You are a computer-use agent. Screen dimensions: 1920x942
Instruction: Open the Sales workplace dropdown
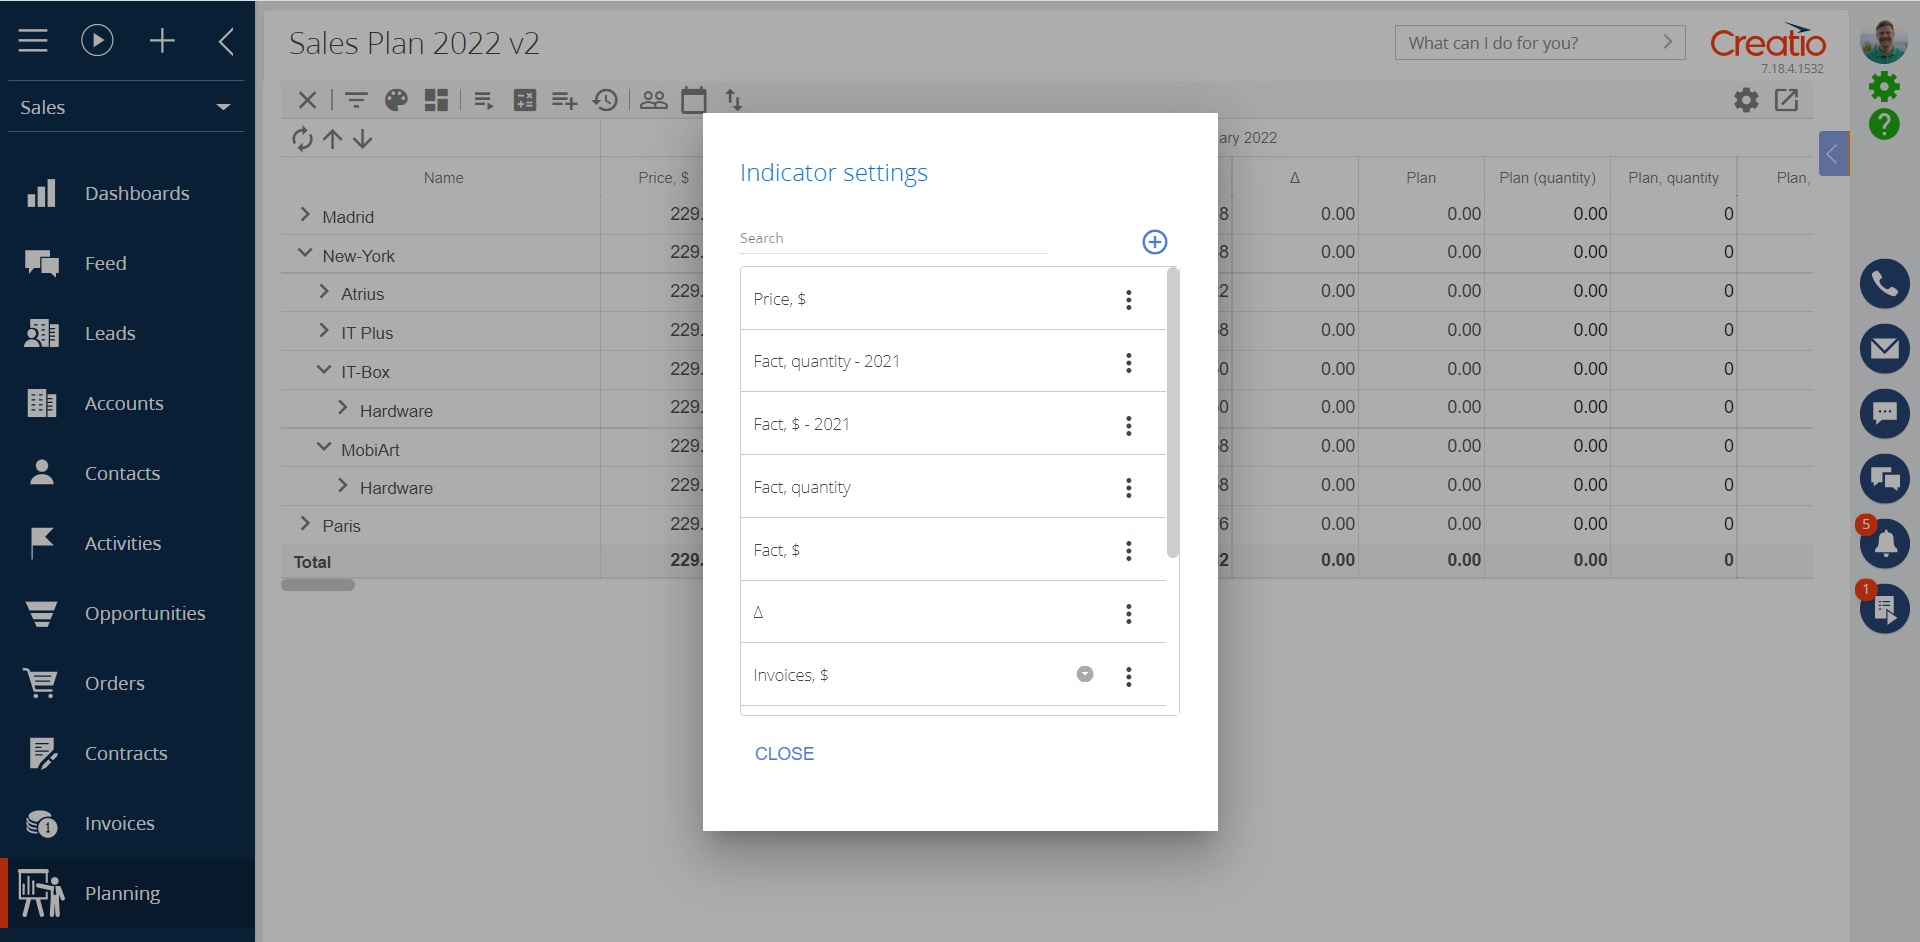point(222,107)
